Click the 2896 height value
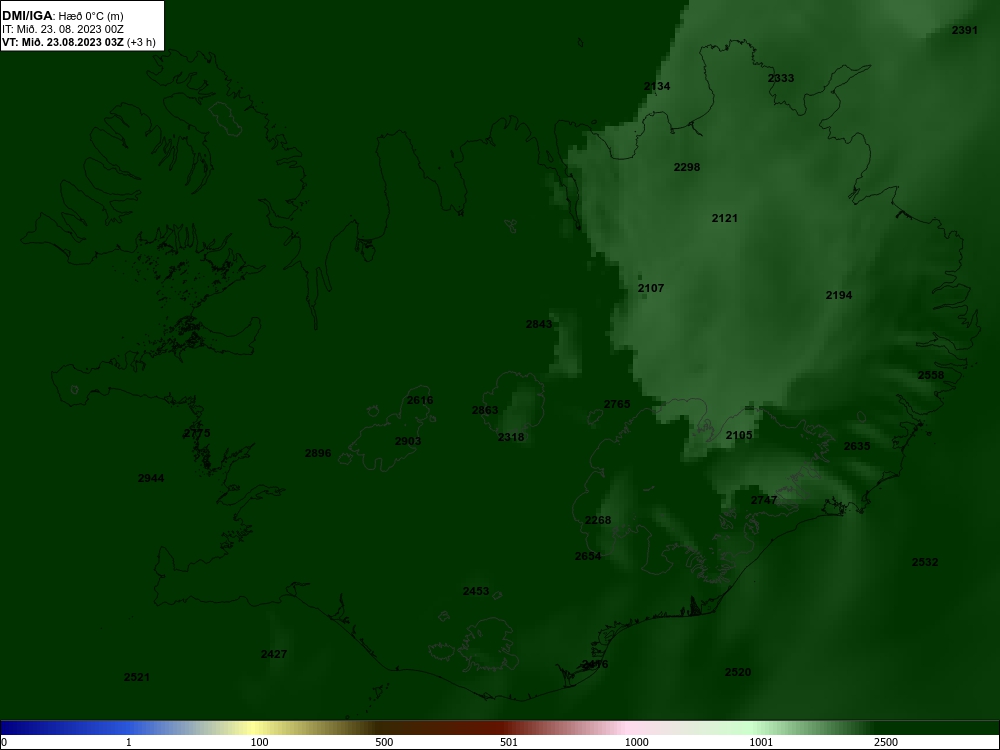Viewport: 1000px width, 750px height. (318, 453)
